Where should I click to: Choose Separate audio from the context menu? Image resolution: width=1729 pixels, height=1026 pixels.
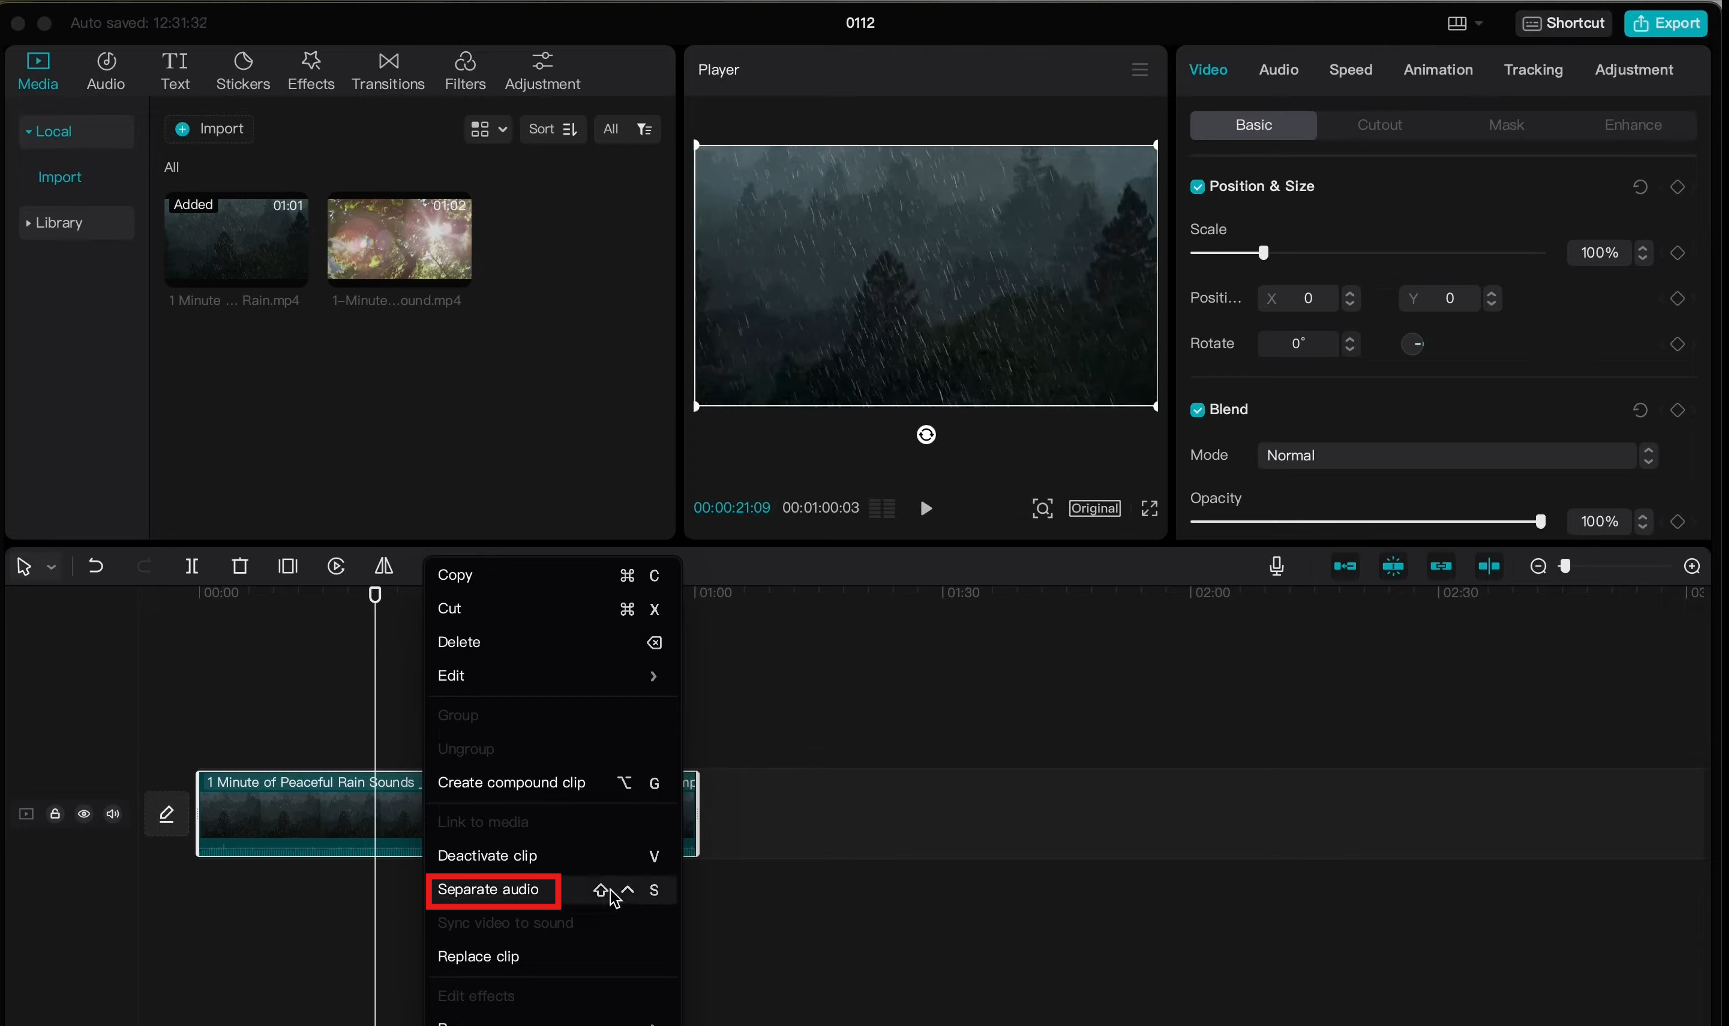click(x=492, y=890)
